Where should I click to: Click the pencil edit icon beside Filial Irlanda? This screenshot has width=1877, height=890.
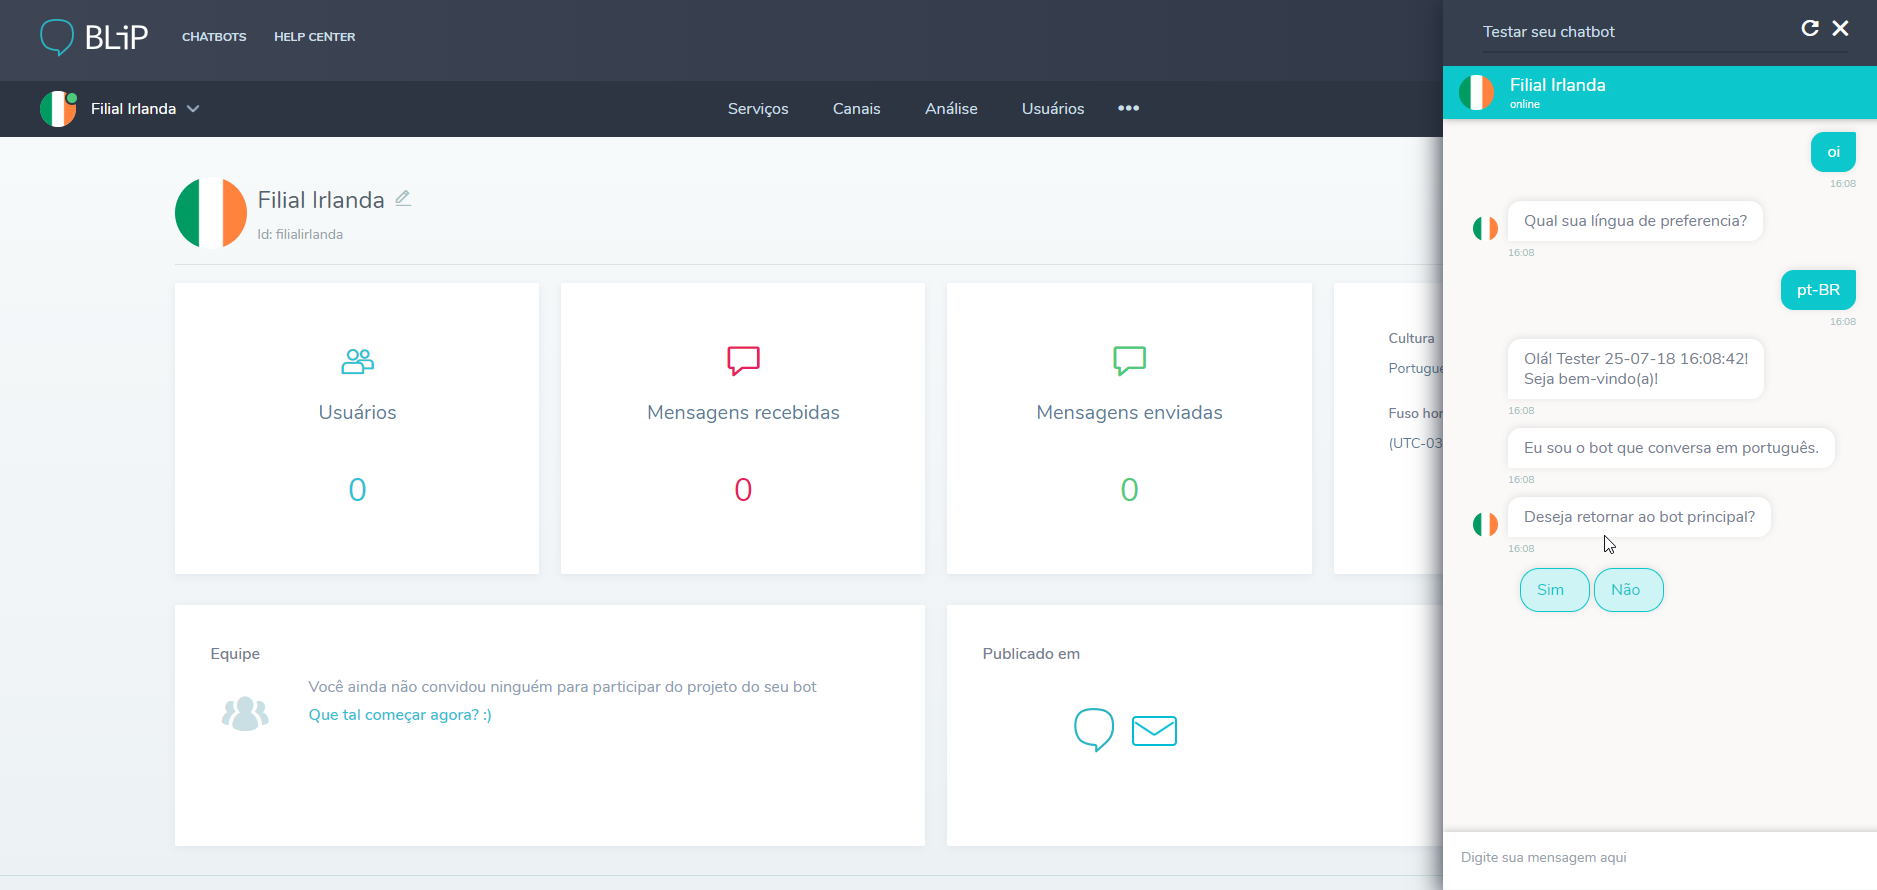click(x=403, y=198)
